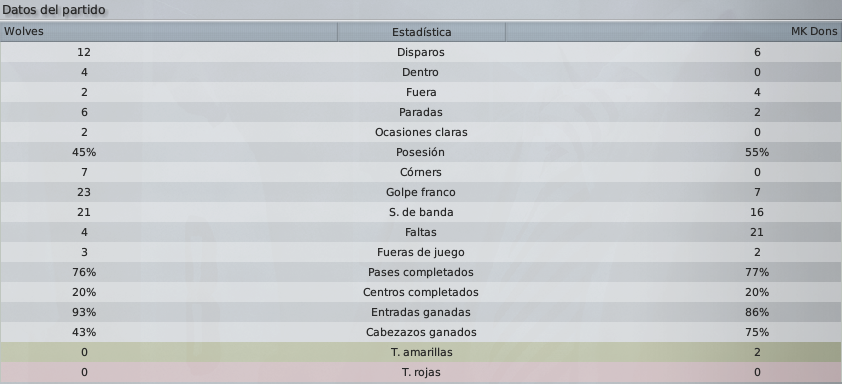Select the T. rojas red row
Screen dimensions: 842x384
(x=421, y=372)
